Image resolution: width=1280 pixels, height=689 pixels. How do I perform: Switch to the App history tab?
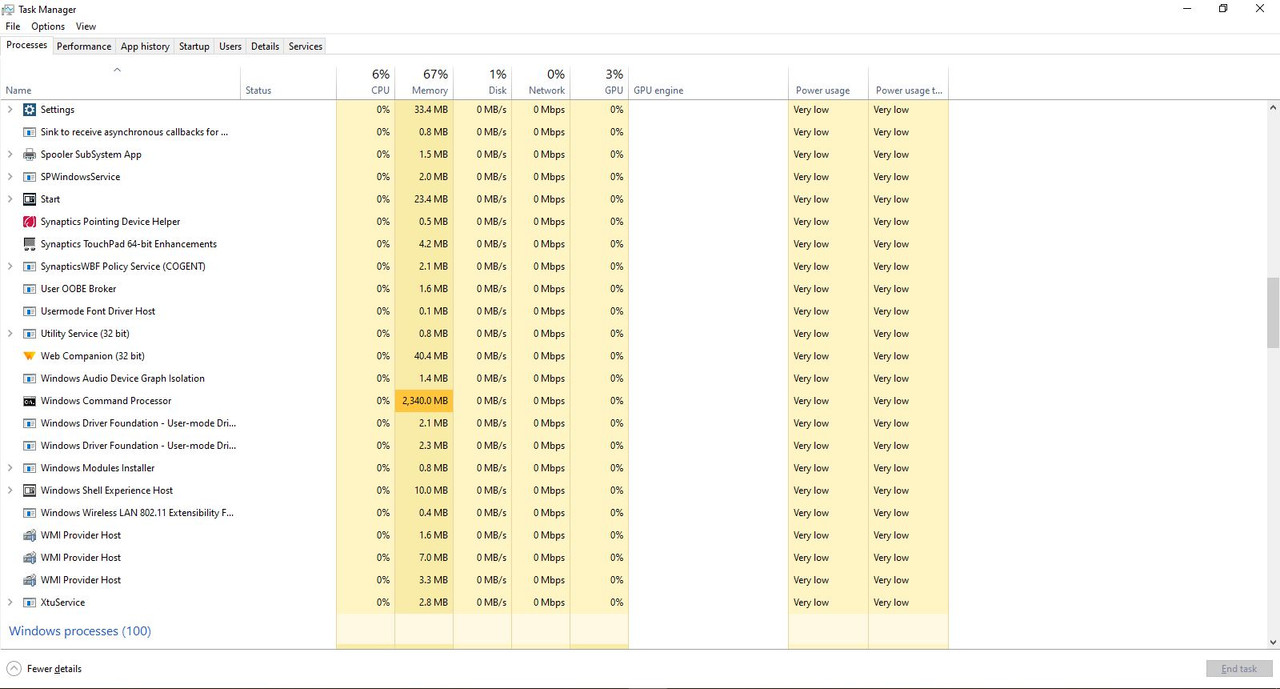145,46
